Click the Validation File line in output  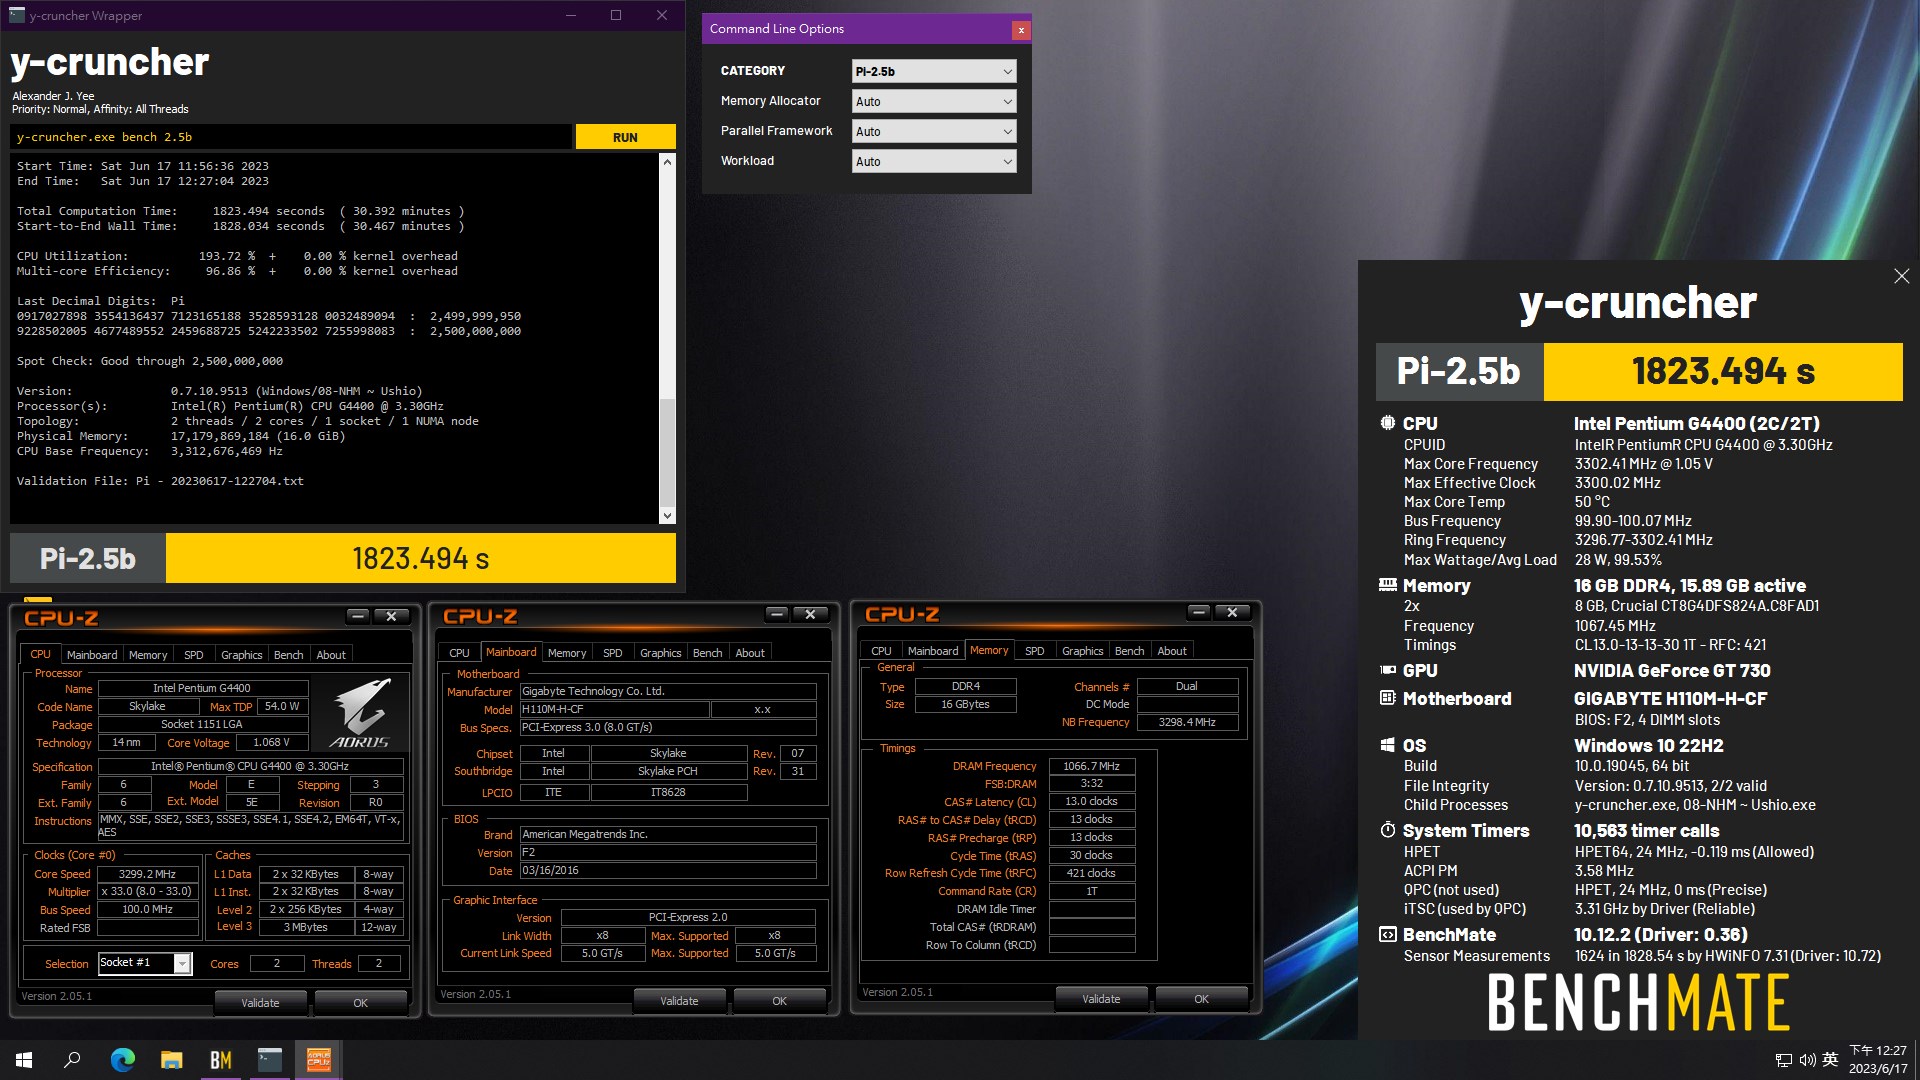(160, 481)
